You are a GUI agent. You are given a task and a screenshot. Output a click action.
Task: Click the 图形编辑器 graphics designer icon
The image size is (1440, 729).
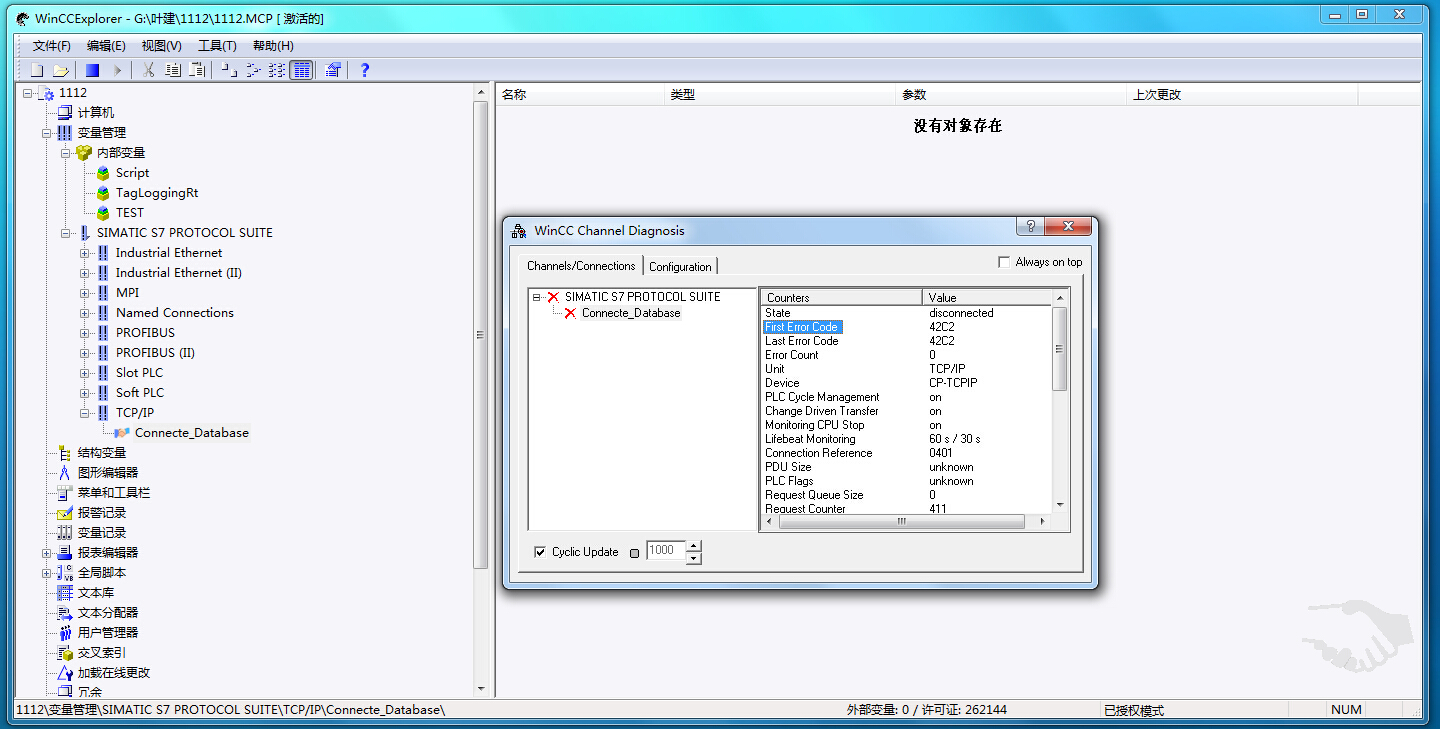(x=65, y=473)
